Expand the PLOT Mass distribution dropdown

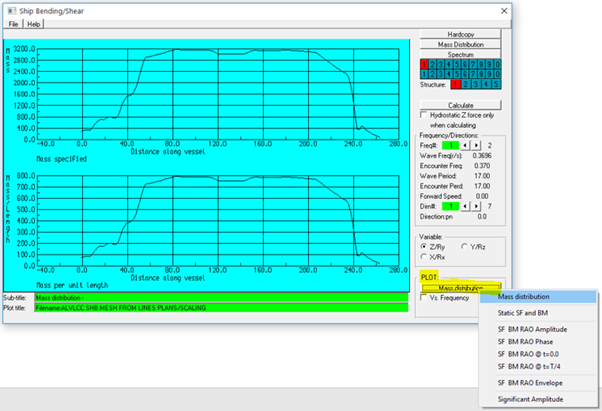pyautogui.click(x=461, y=288)
